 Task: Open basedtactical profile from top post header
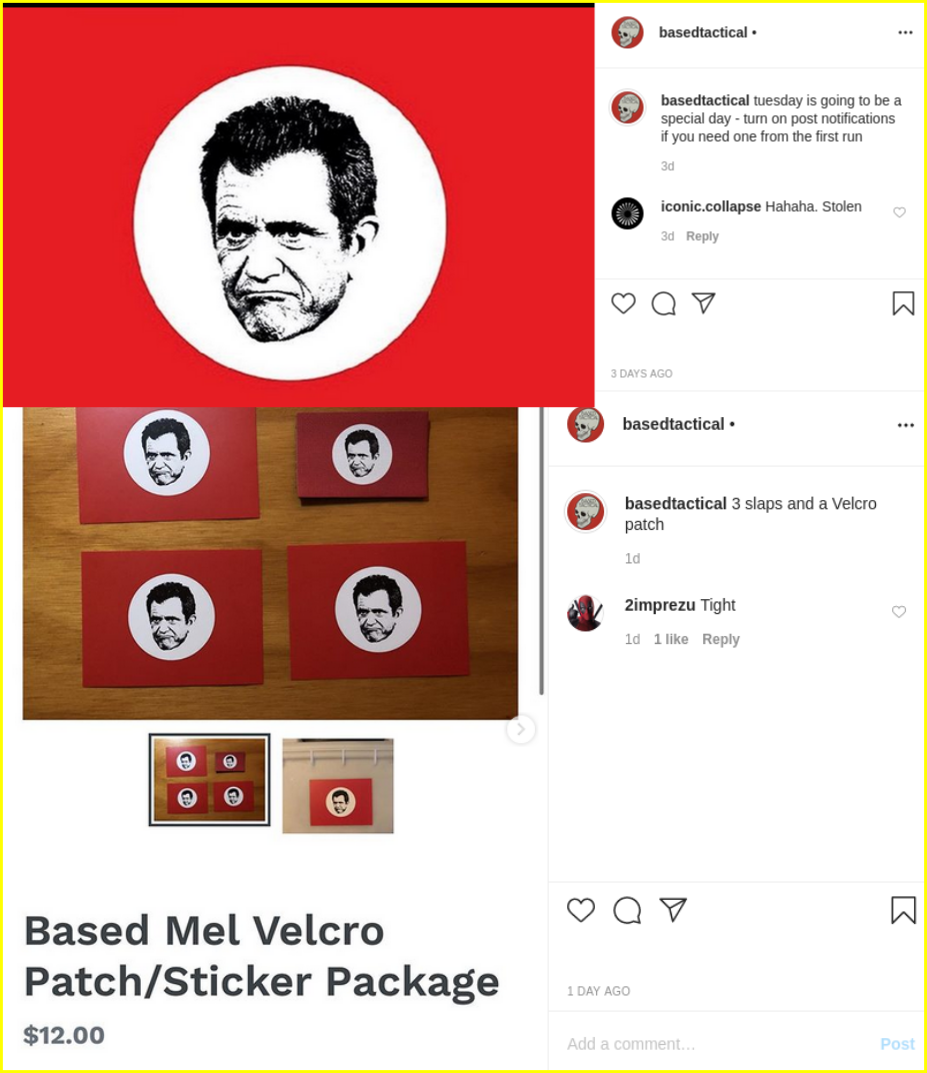click(703, 32)
